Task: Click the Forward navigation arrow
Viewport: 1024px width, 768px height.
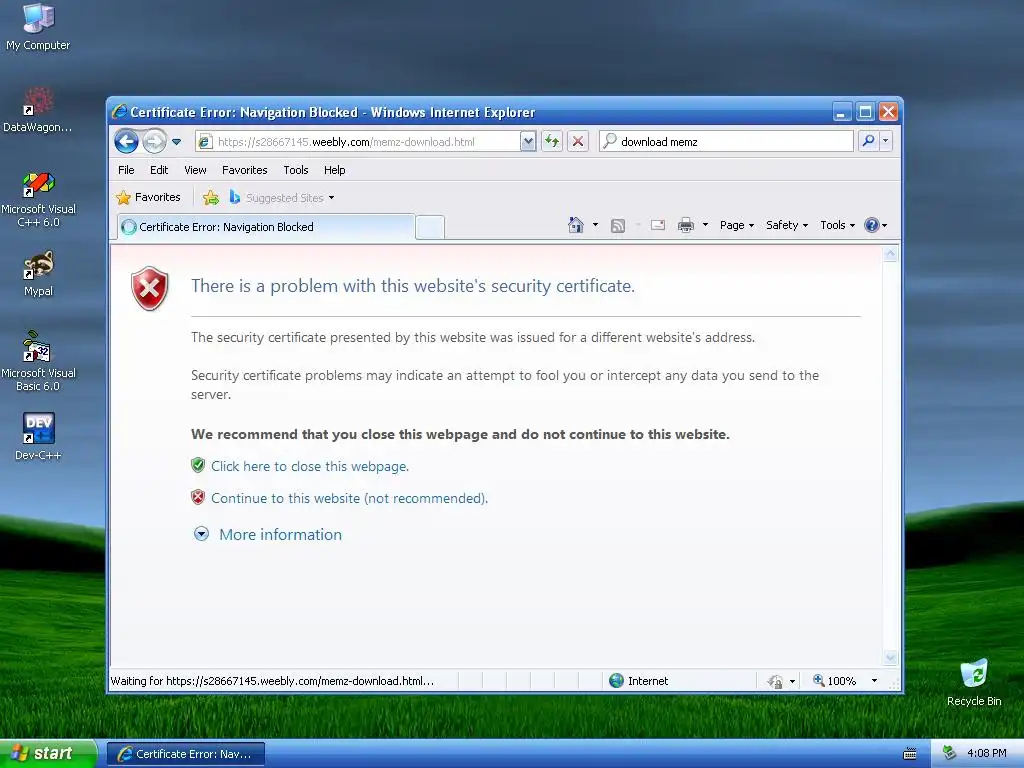Action: tap(154, 141)
